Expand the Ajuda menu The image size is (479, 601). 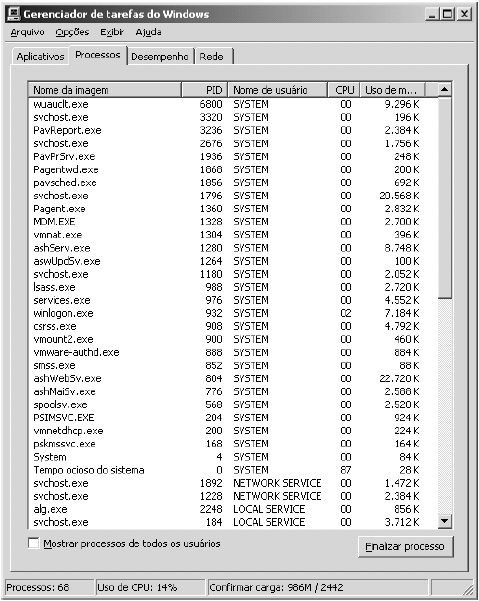coord(148,32)
